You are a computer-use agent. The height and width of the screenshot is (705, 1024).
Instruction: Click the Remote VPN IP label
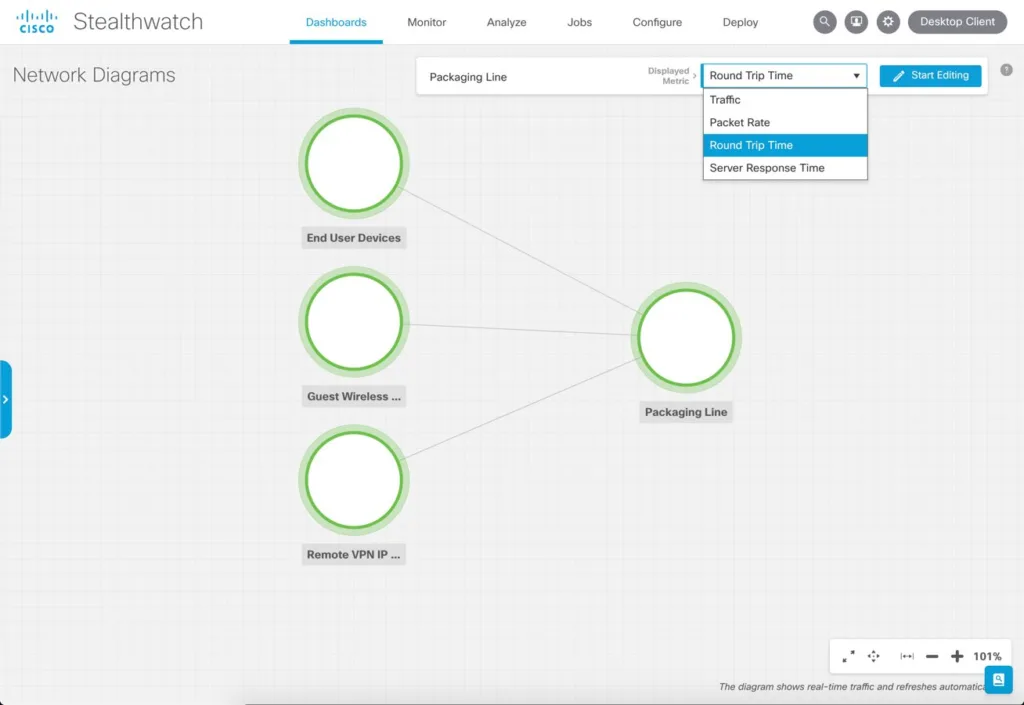(x=353, y=554)
